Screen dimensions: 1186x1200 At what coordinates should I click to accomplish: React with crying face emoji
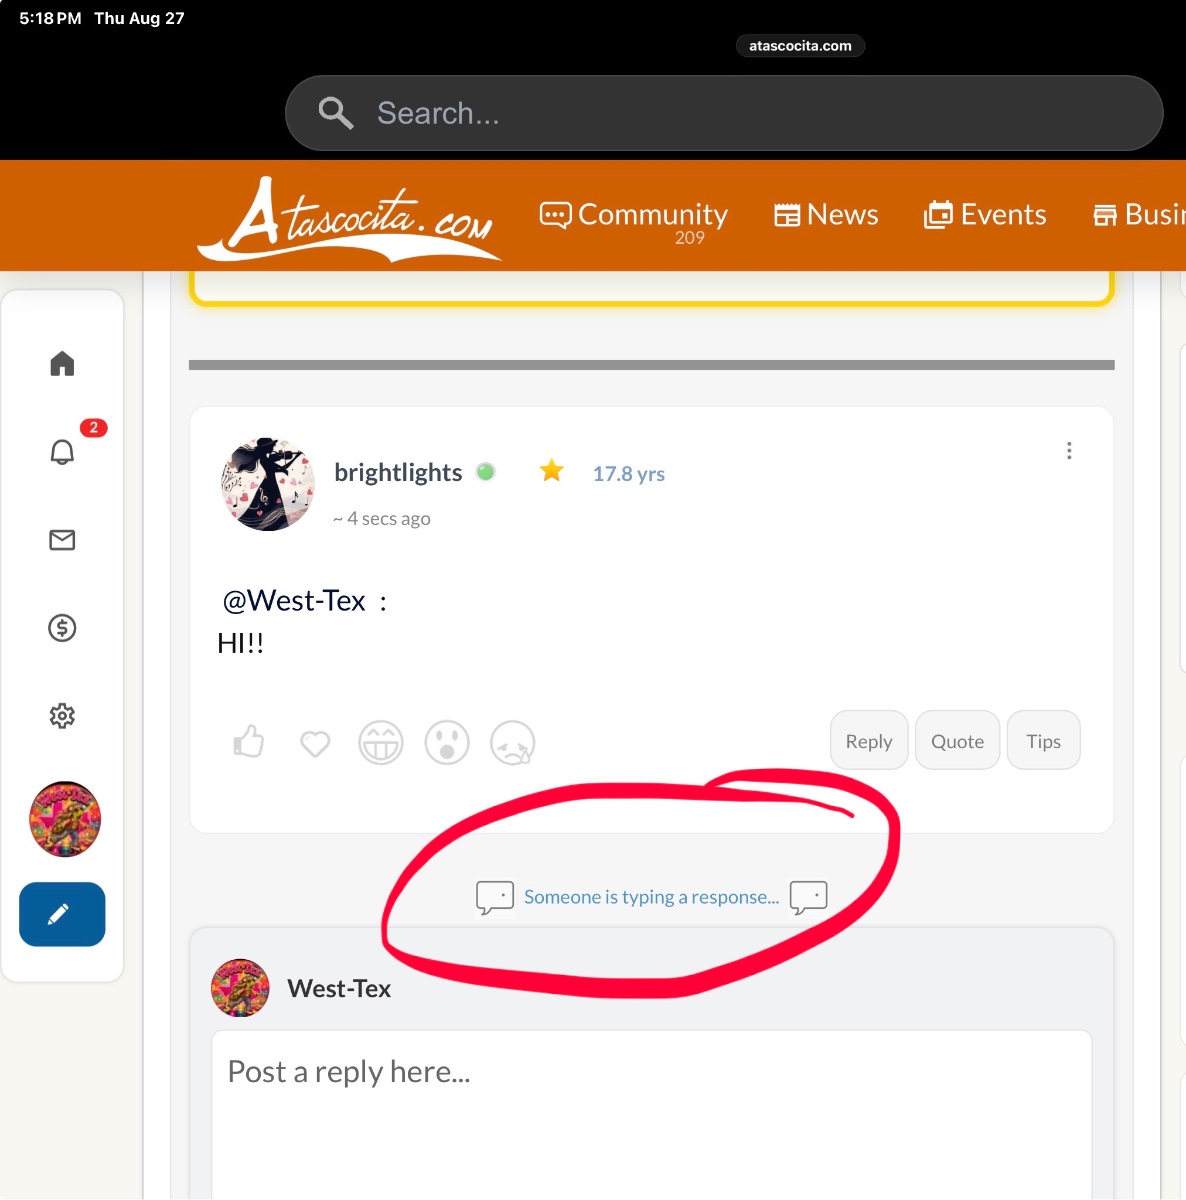(x=513, y=743)
